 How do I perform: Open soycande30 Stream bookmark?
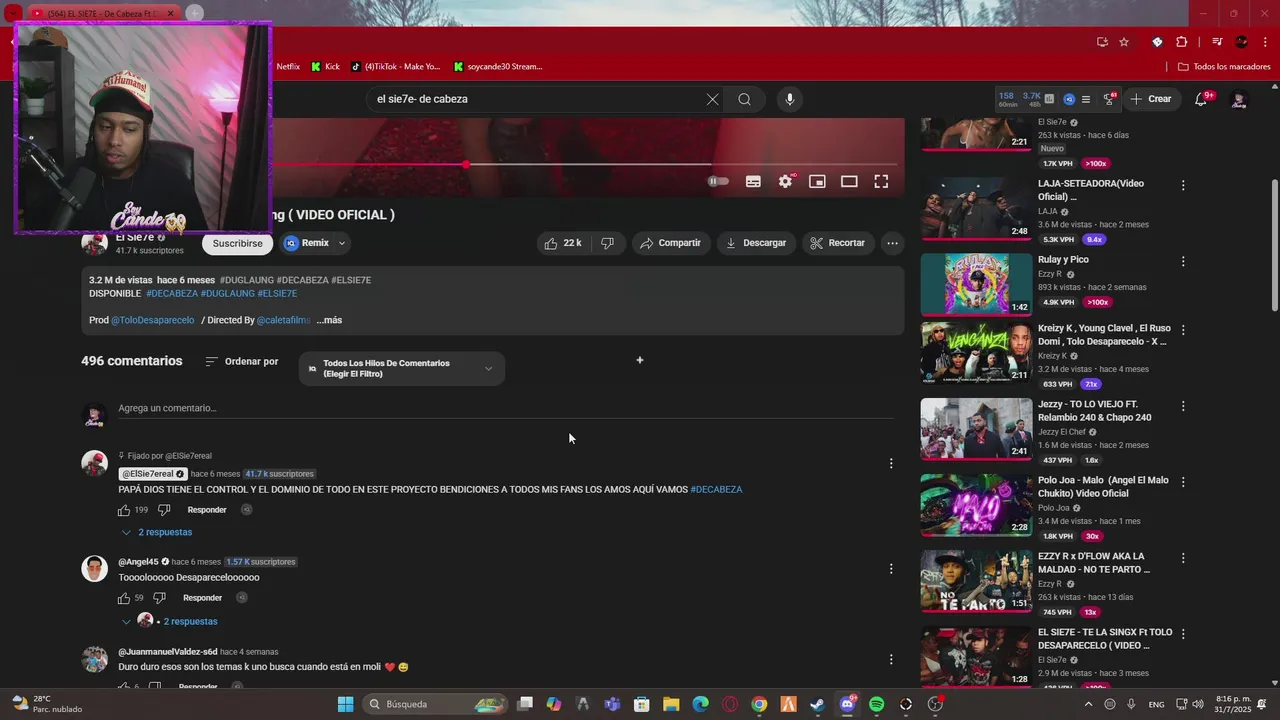pyautogui.click(x=498, y=66)
